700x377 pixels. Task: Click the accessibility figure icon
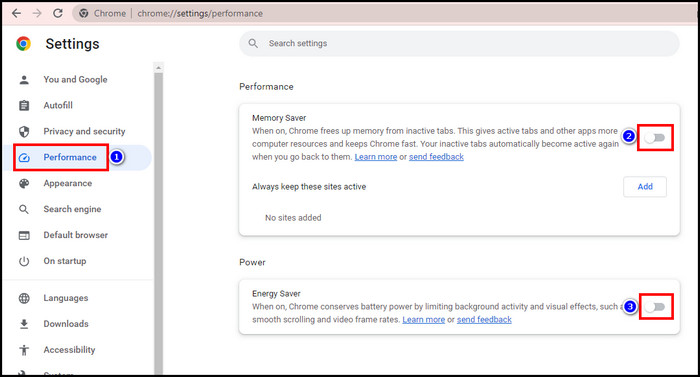point(24,350)
